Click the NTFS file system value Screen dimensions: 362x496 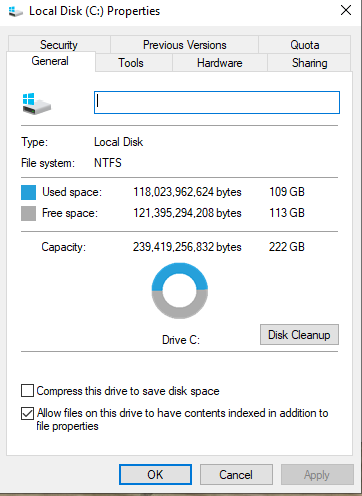pos(108,163)
